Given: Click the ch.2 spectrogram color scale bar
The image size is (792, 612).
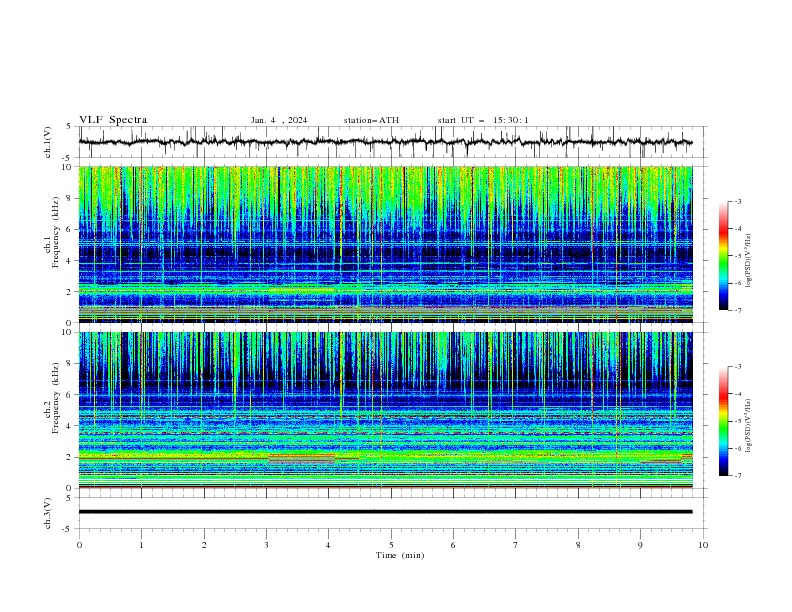Looking at the screenshot, I should 723,421.
